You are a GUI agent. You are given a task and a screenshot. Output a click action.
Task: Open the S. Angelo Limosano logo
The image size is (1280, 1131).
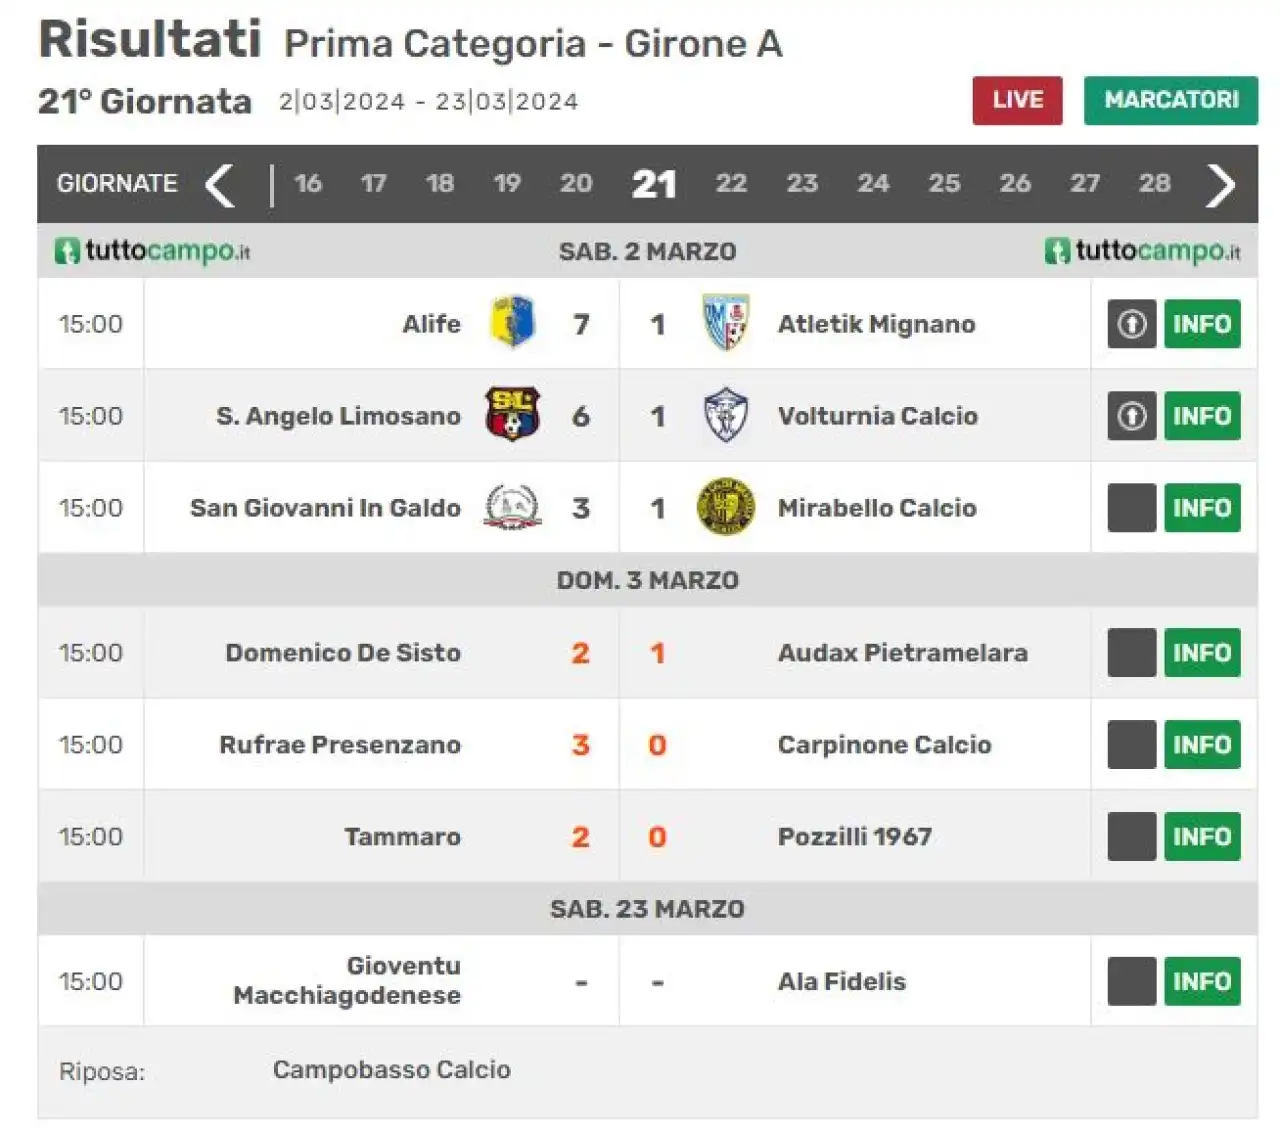512,415
